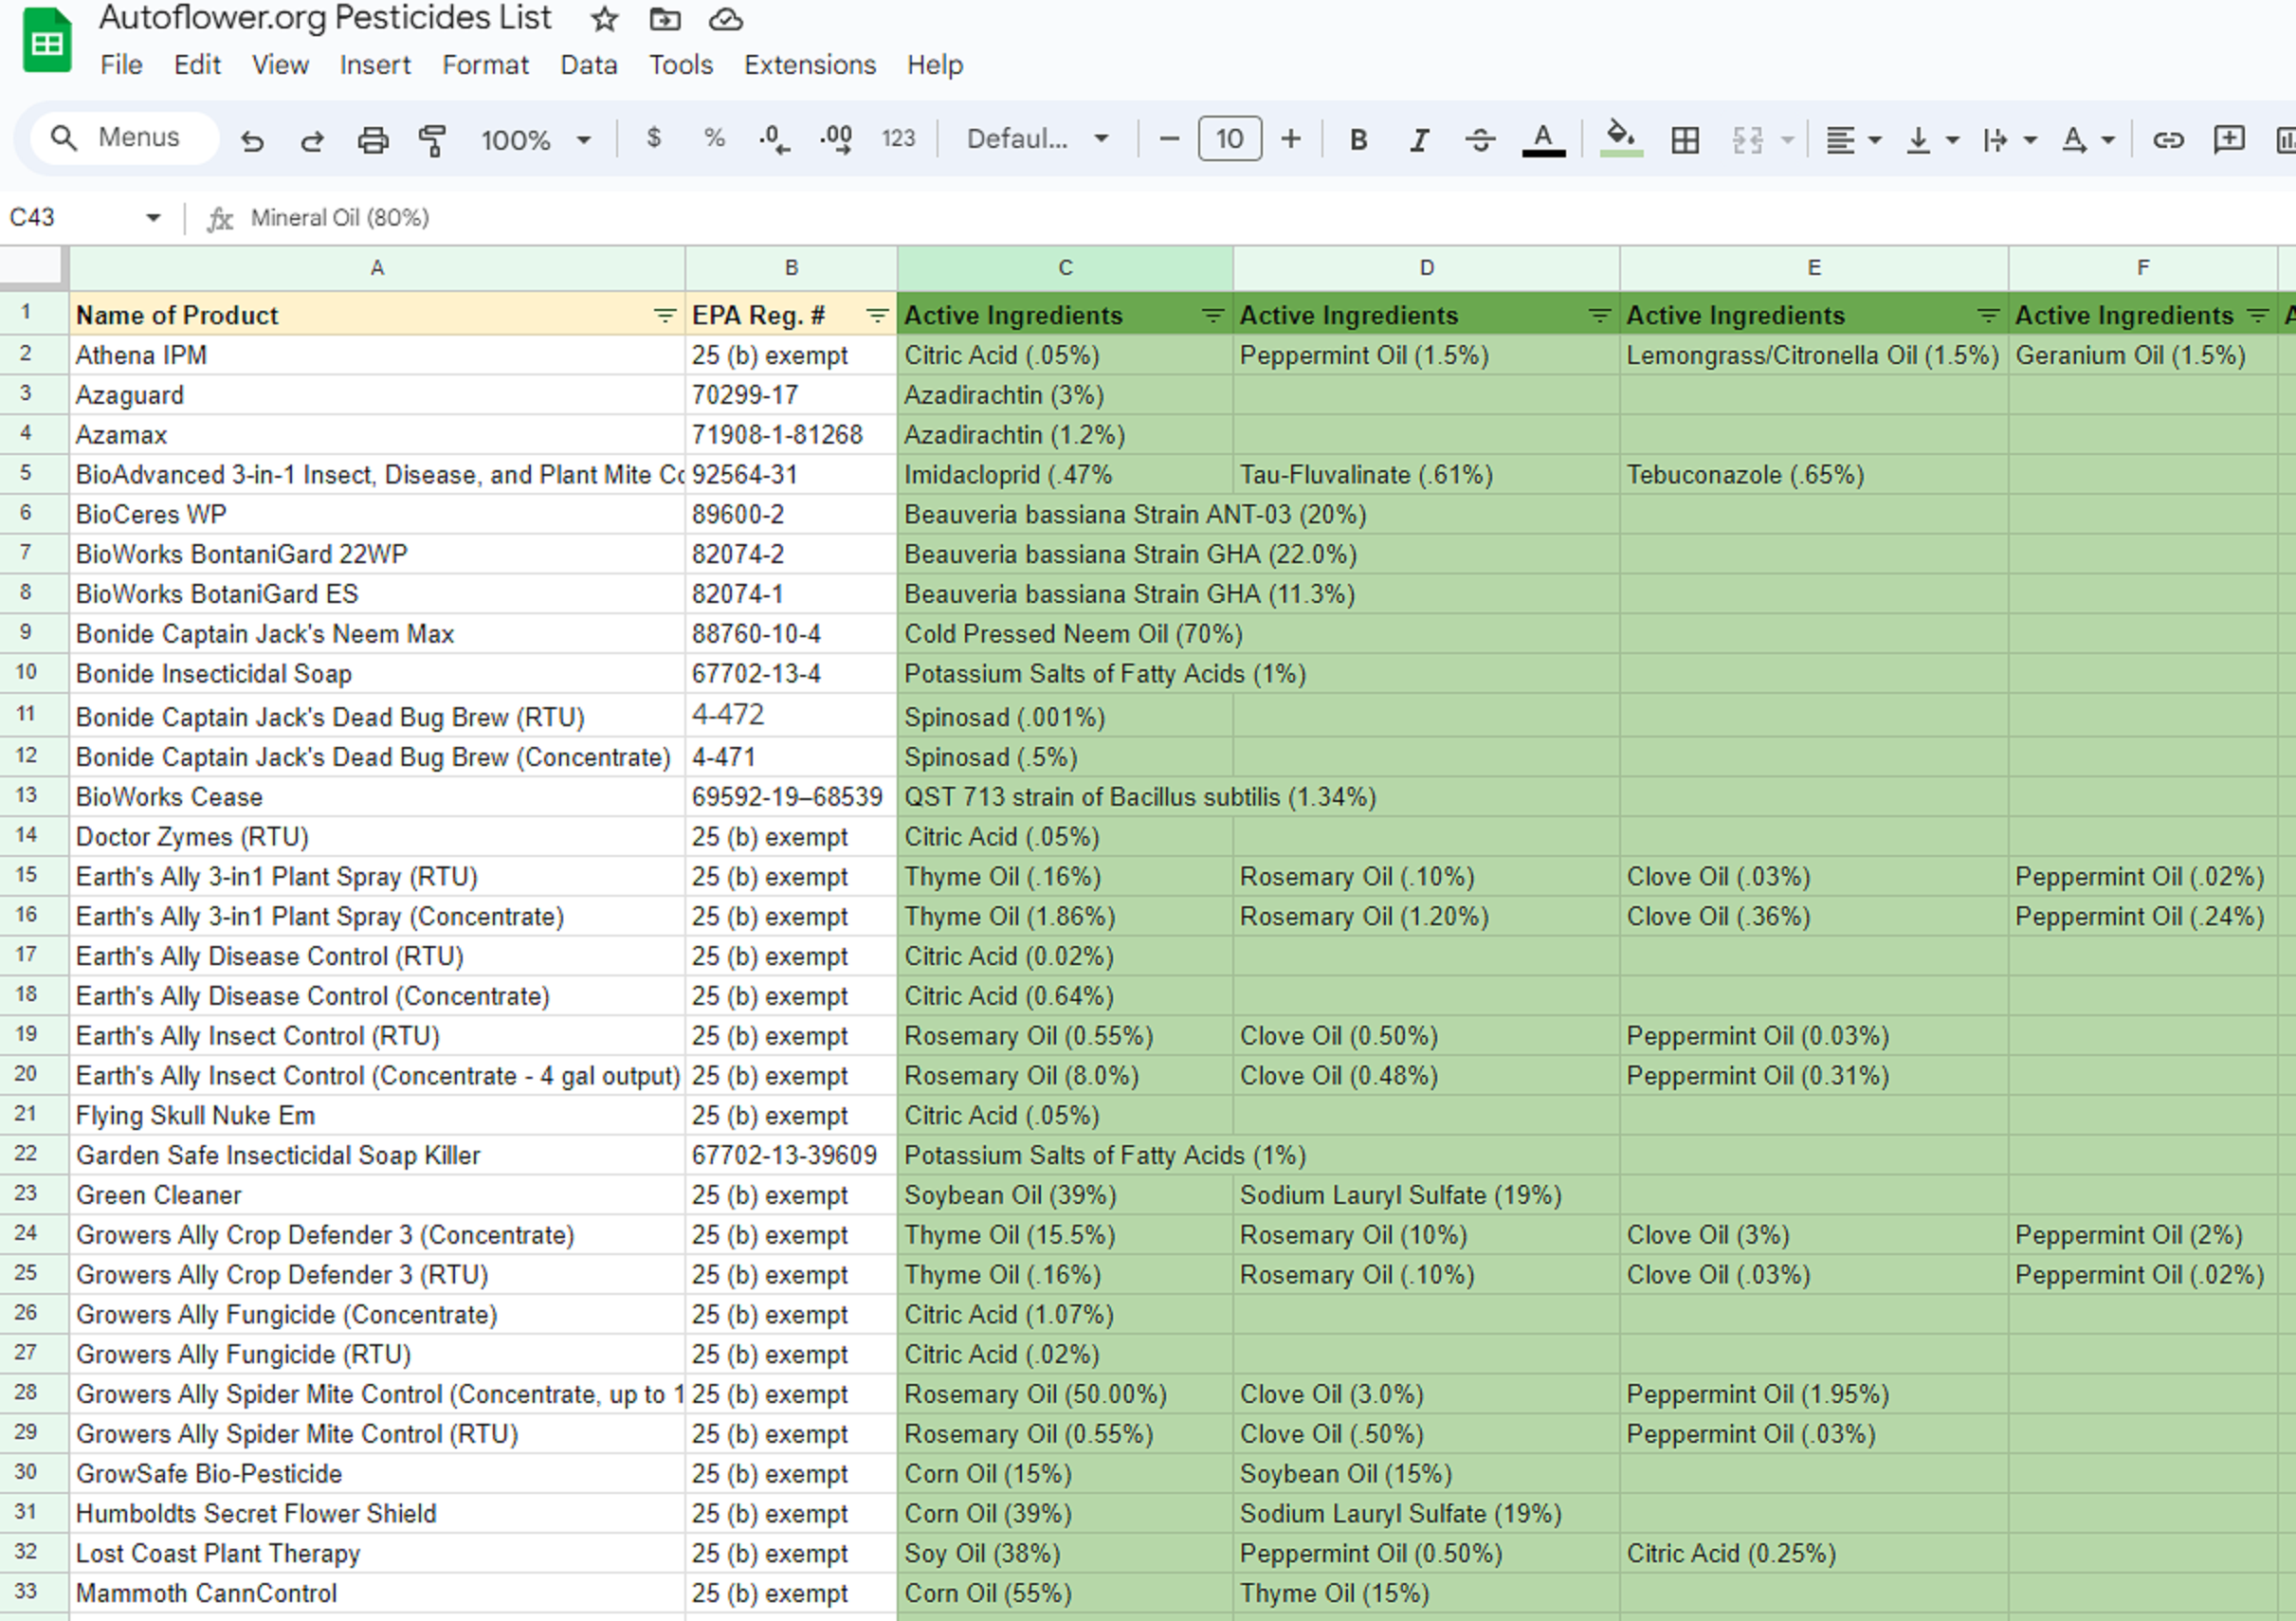Image resolution: width=2296 pixels, height=1621 pixels.
Task: Toggle bold formatting
Action: click(x=1358, y=139)
